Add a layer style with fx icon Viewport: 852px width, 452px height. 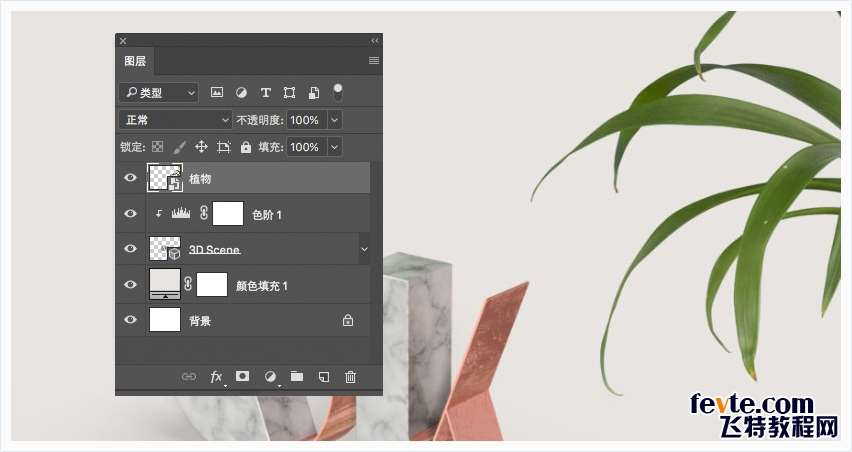pyautogui.click(x=216, y=376)
